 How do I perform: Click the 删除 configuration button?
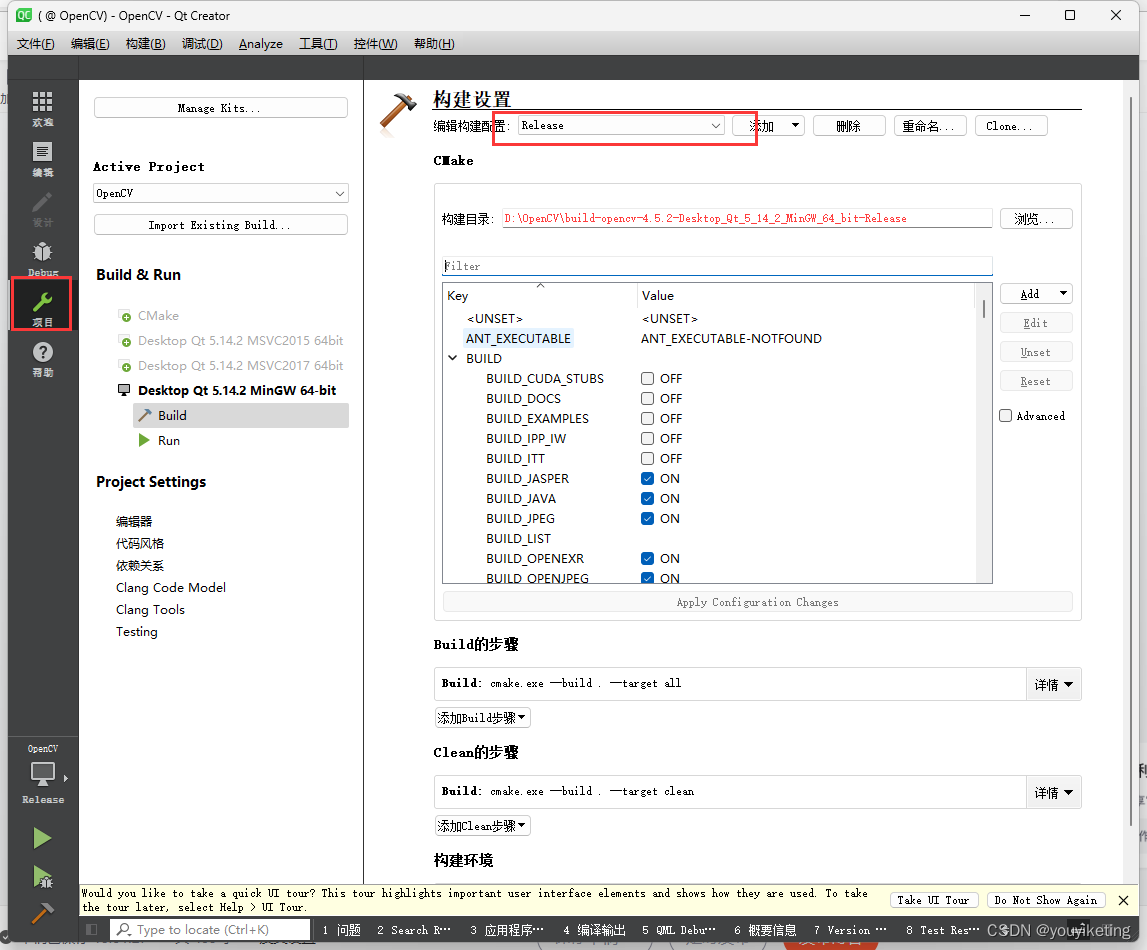click(x=849, y=126)
